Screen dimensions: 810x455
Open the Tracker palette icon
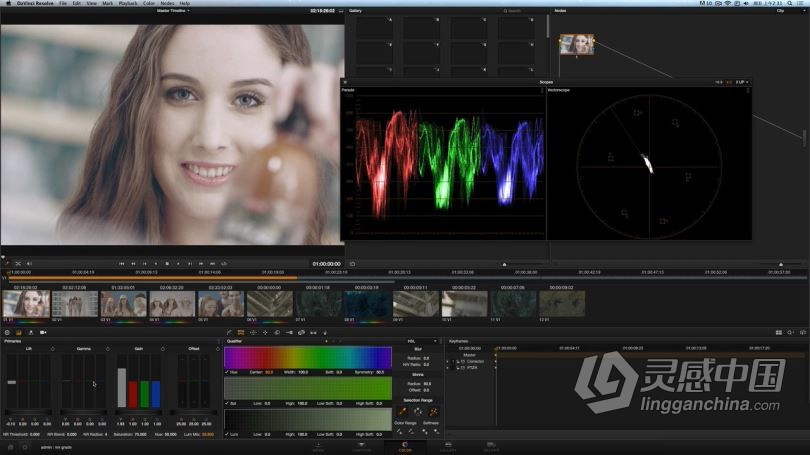click(265, 333)
